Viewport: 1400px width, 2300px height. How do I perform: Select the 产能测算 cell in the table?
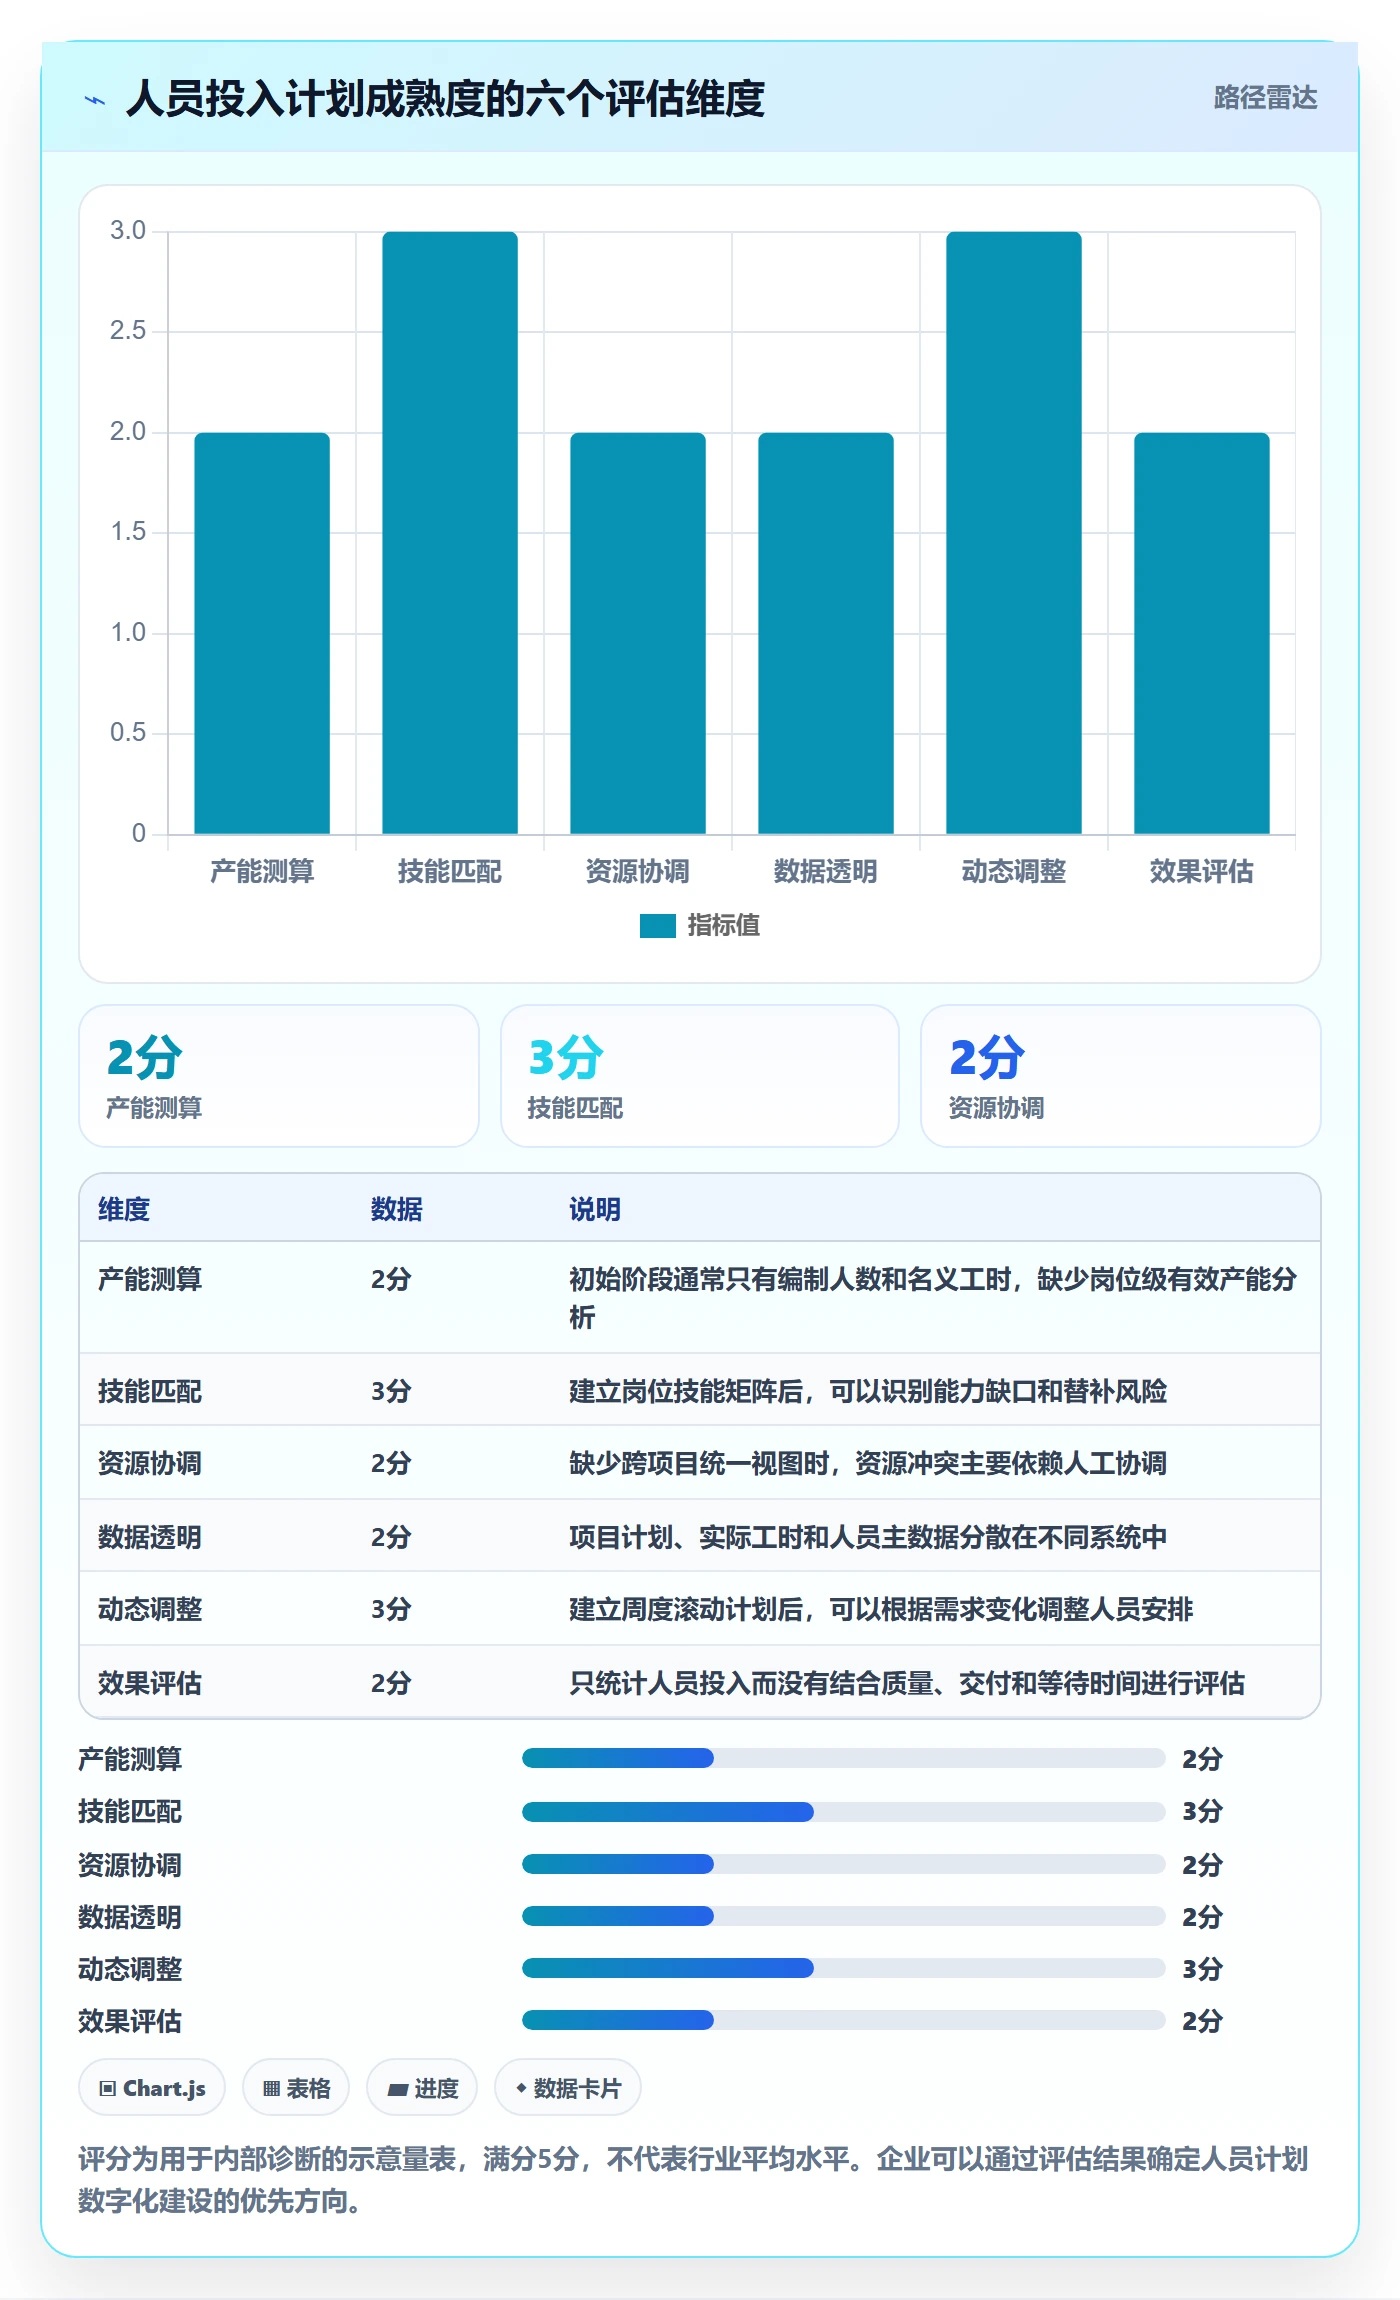pos(150,1279)
